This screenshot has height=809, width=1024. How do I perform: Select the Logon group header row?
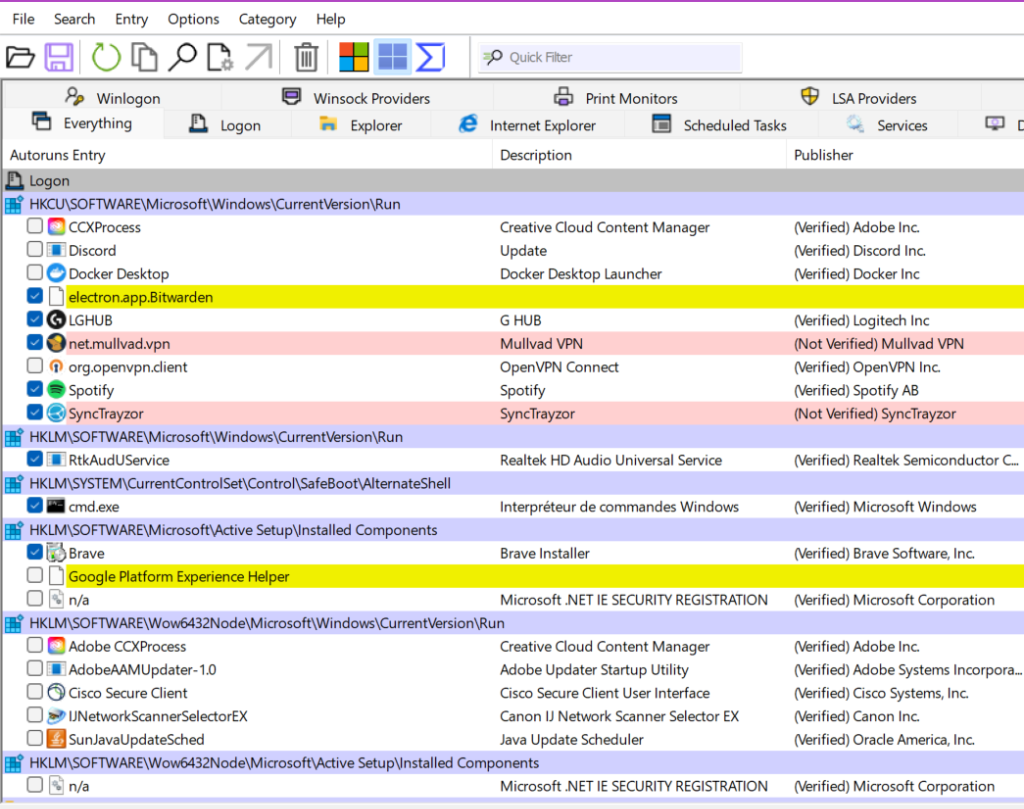[x=513, y=180]
